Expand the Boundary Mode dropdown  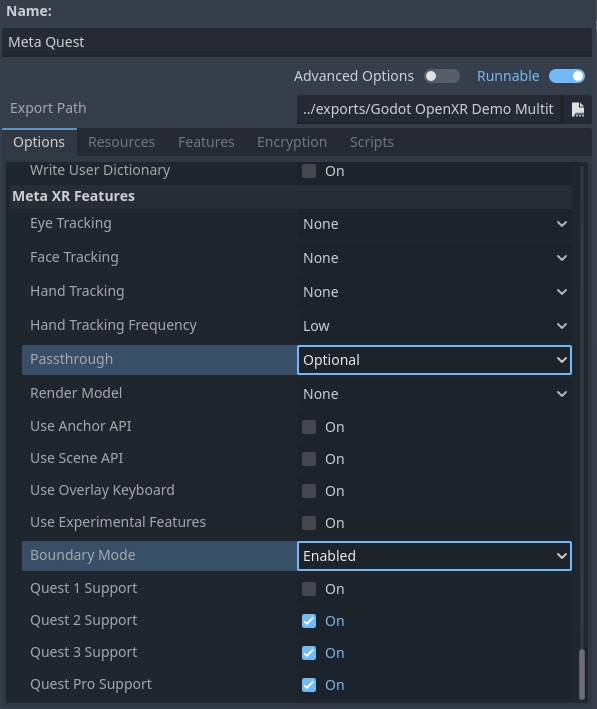pos(434,556)
